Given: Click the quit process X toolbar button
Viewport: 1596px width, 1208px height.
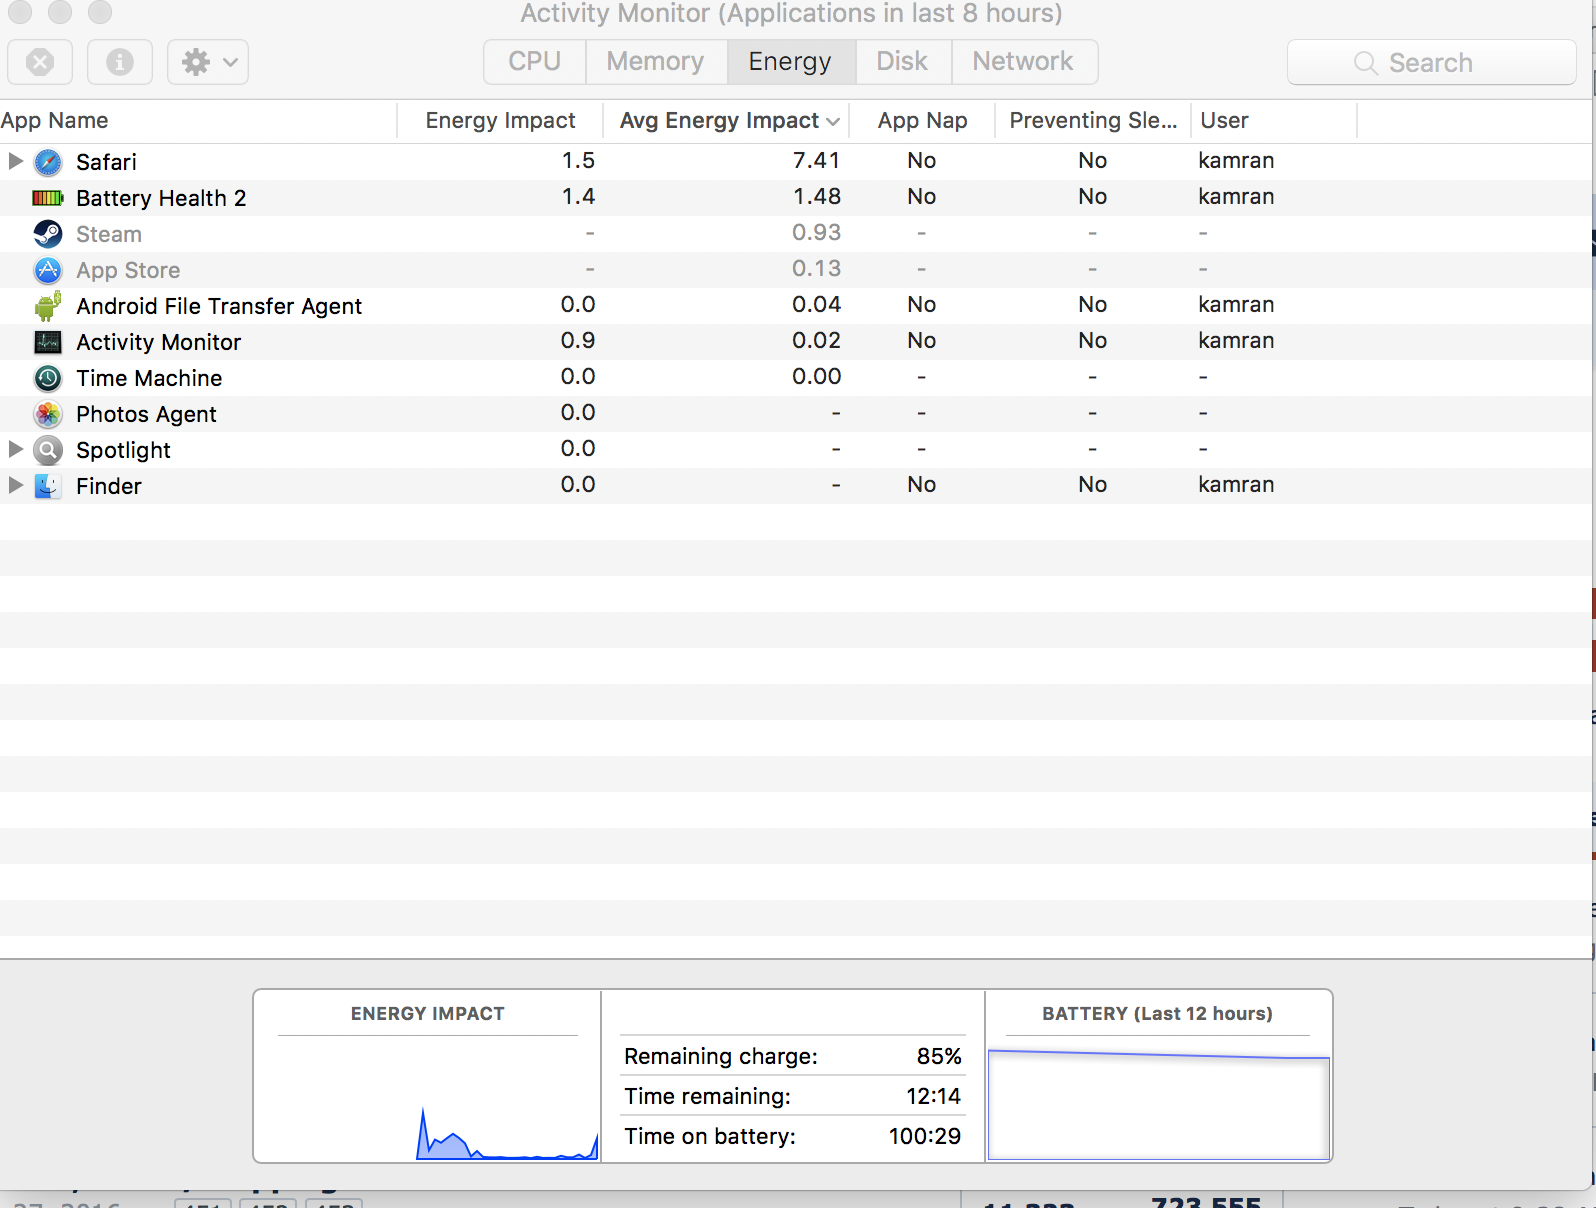Looking at the screenshot, I should pos(40,62).
